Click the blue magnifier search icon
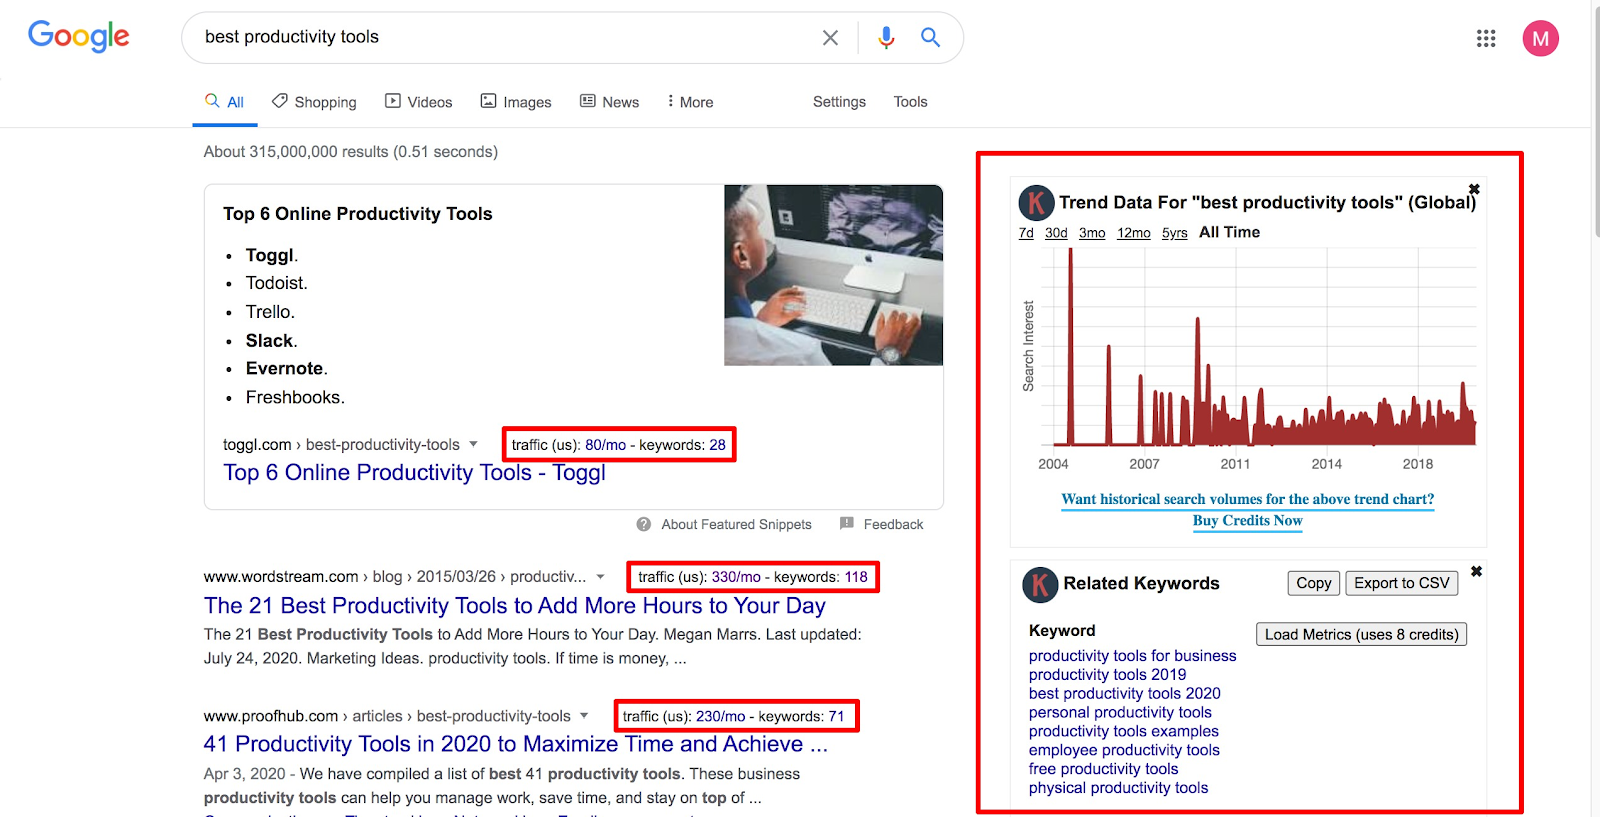This screenshot has width=1600, height=817. [x=930, y=38]
